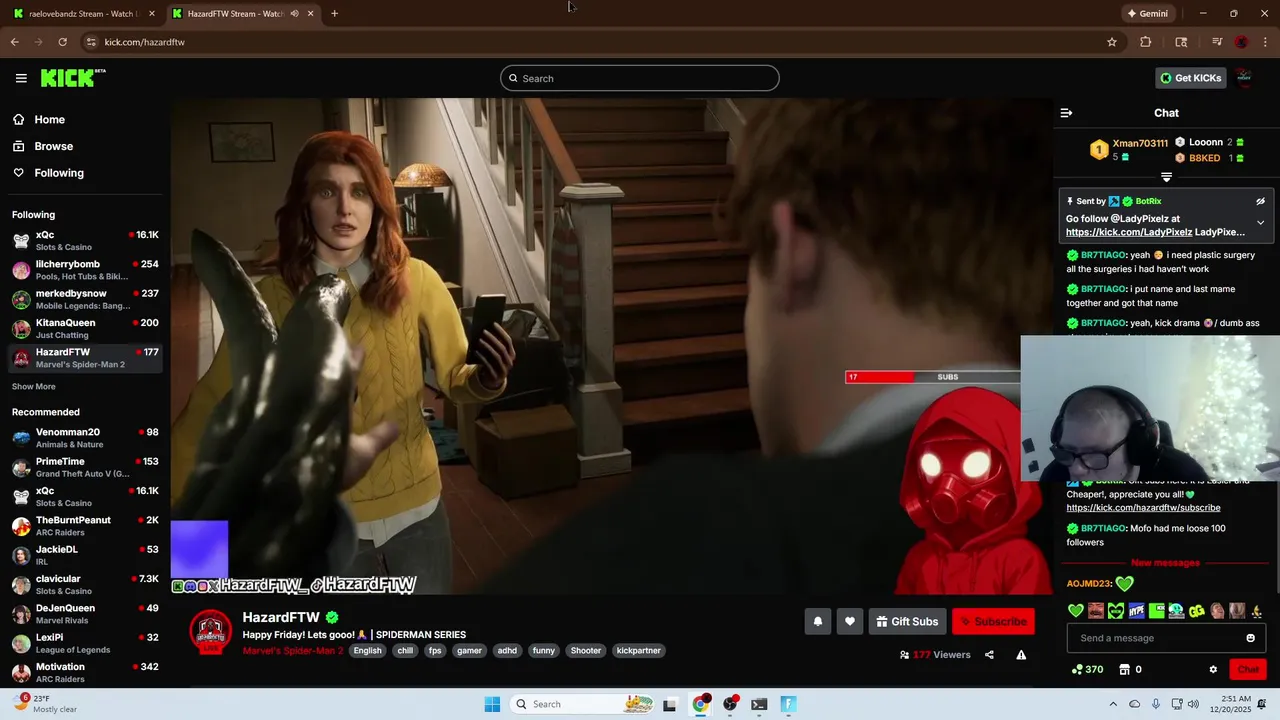Hide the pinned BotRix message

click(1260, 201)
